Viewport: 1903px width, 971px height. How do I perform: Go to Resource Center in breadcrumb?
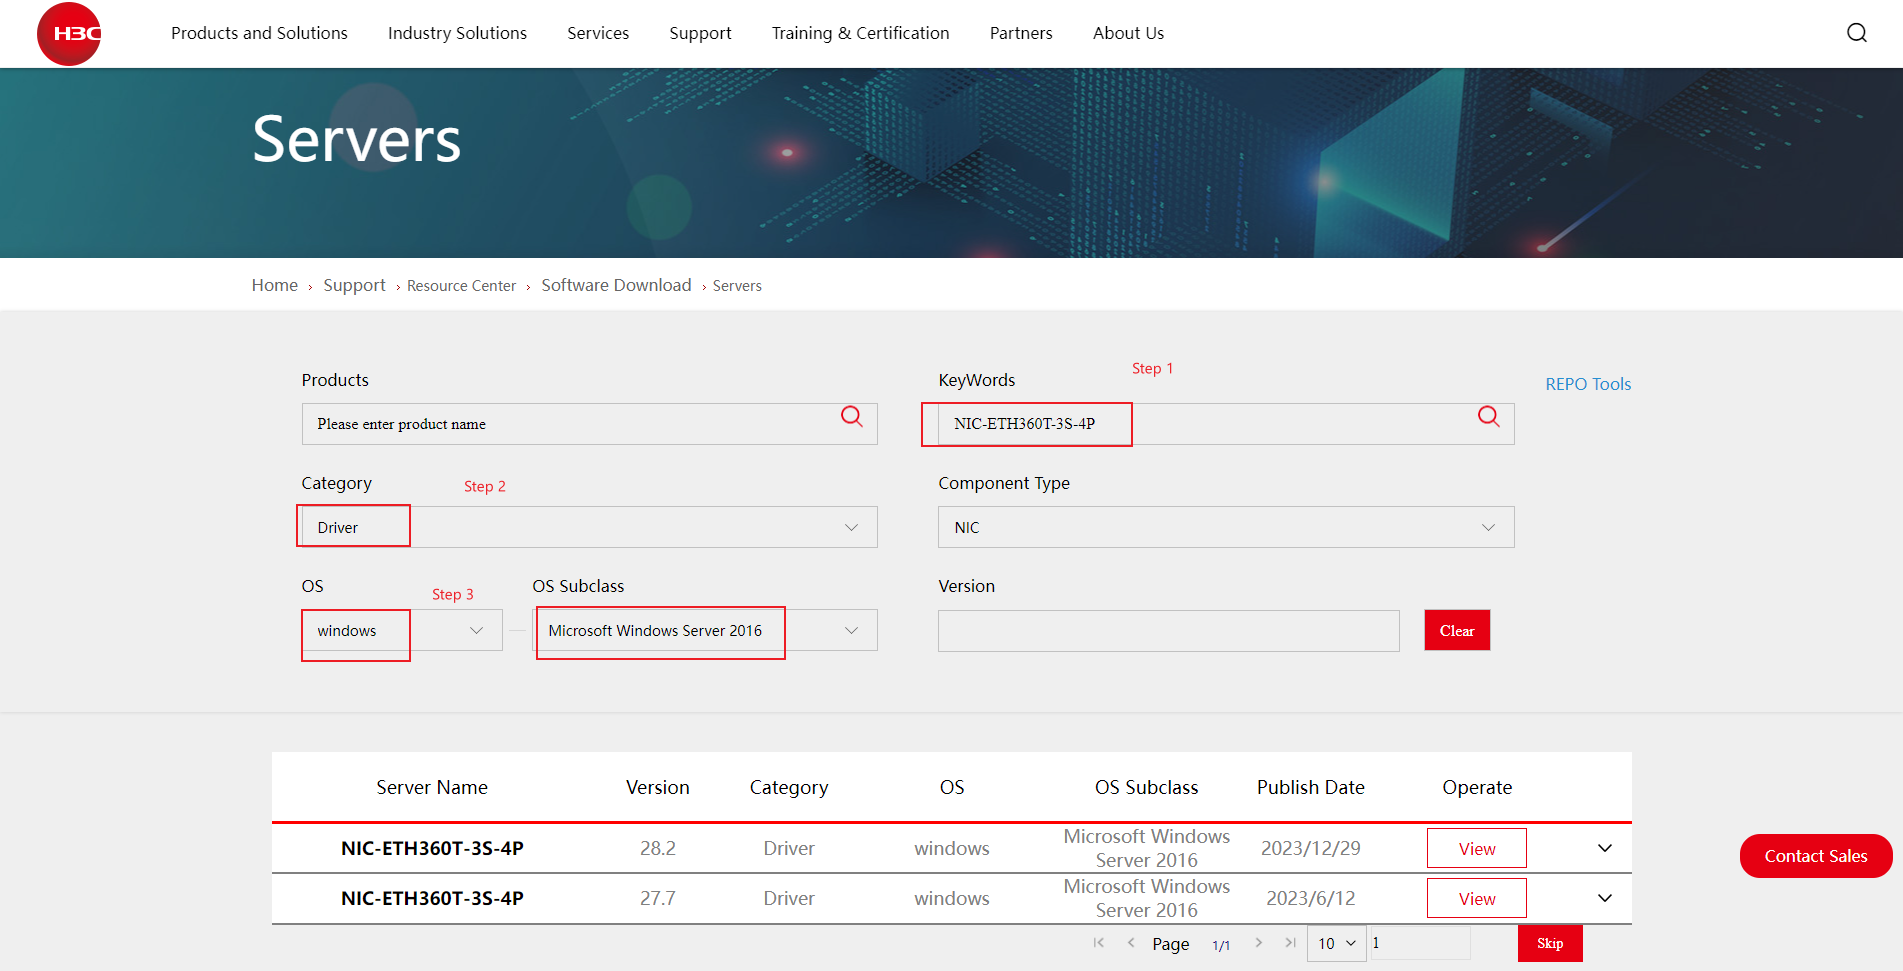tap(461, 286)
